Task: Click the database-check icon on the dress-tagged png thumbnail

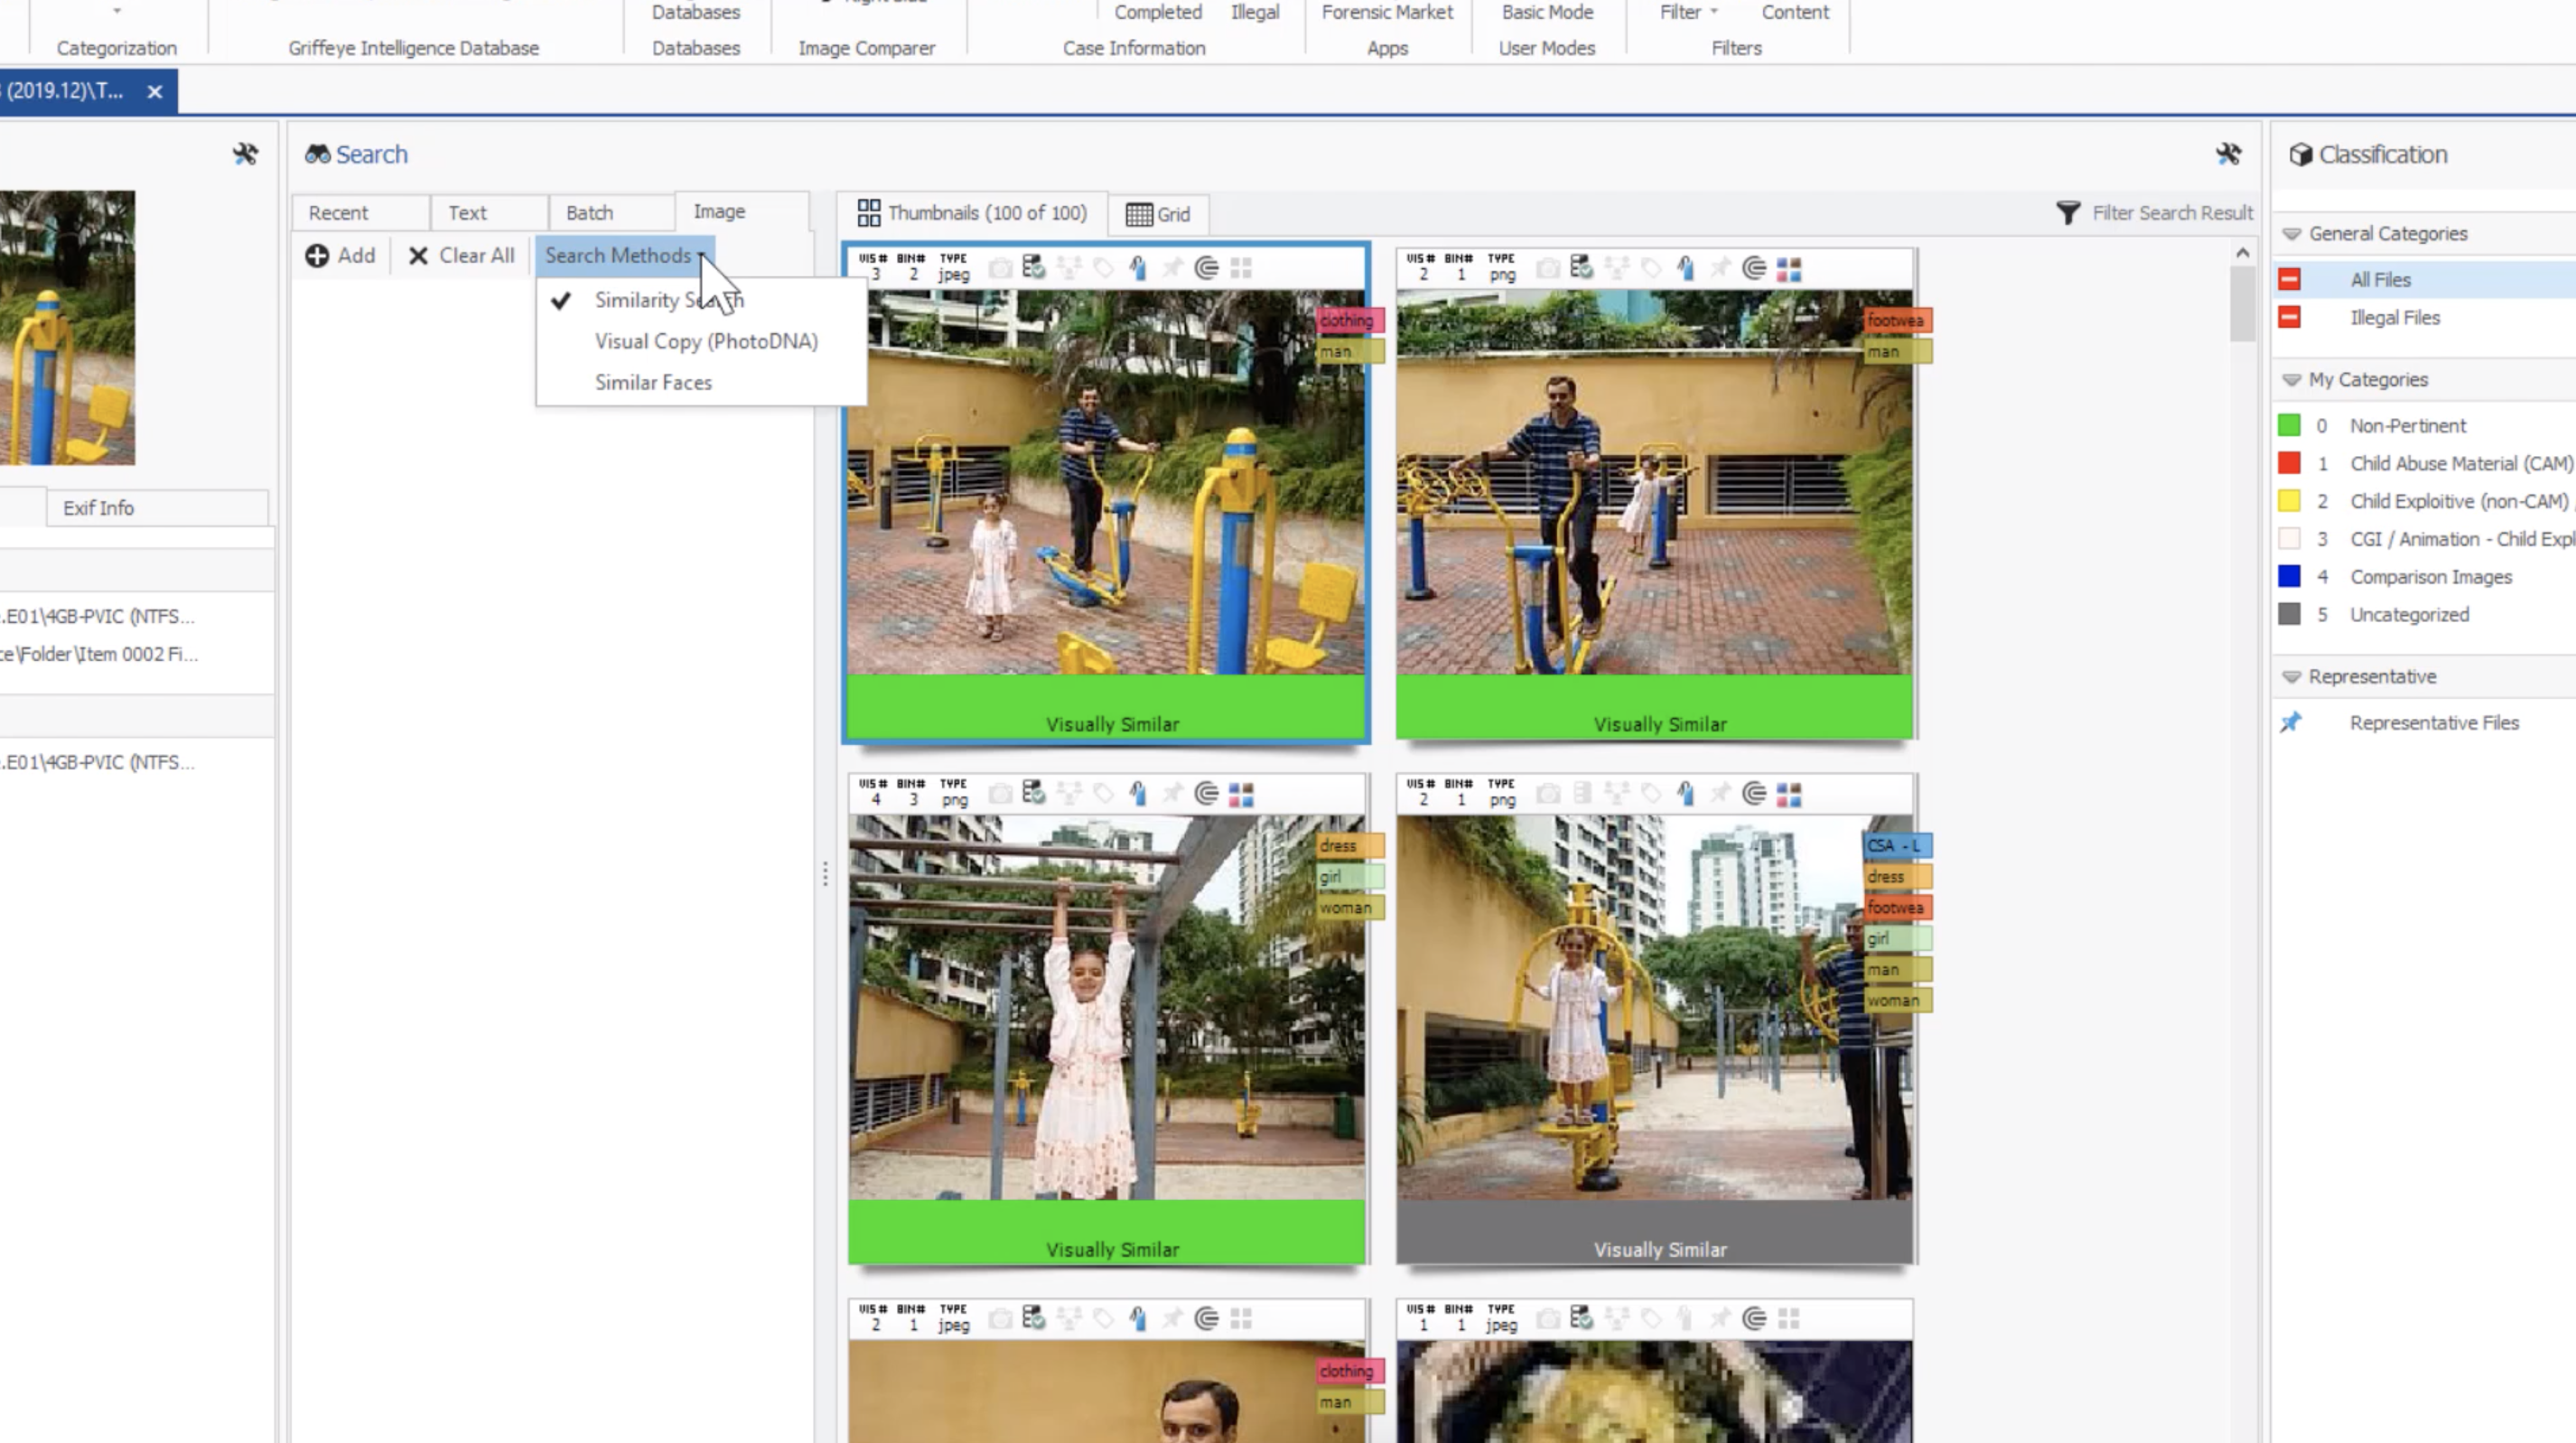Action: 1034,793
